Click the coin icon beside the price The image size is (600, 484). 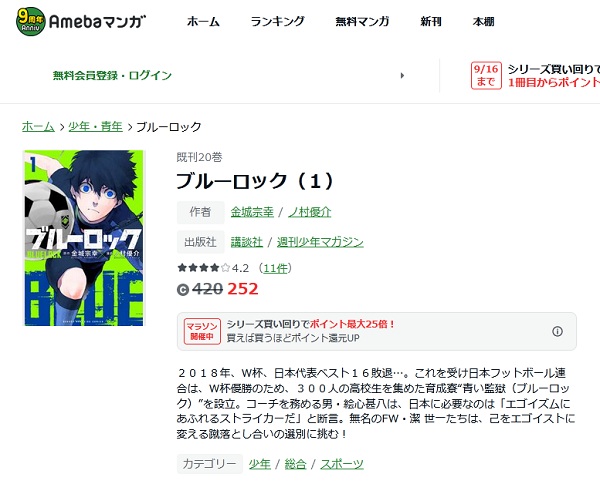pos(183,290)
